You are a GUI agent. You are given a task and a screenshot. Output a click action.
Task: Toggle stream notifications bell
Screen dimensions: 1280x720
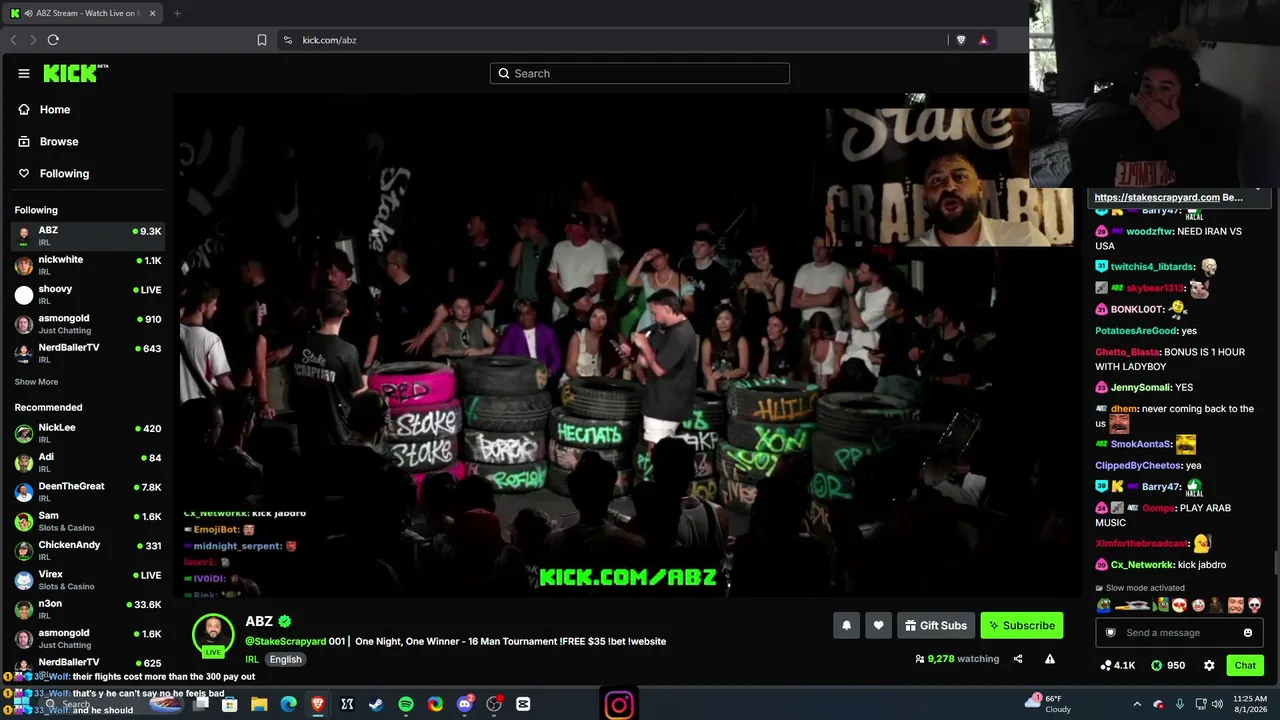coord(846,626)
